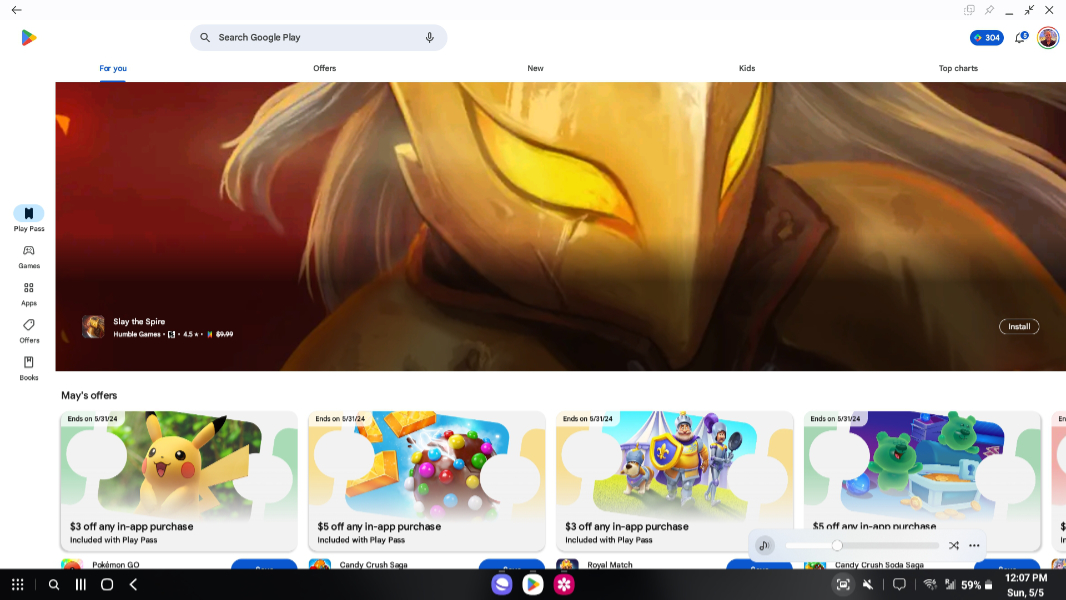Screen dimensions: 1066x600
Task: Start voice search with the microphone icon
Action: (x=430, y=37)
